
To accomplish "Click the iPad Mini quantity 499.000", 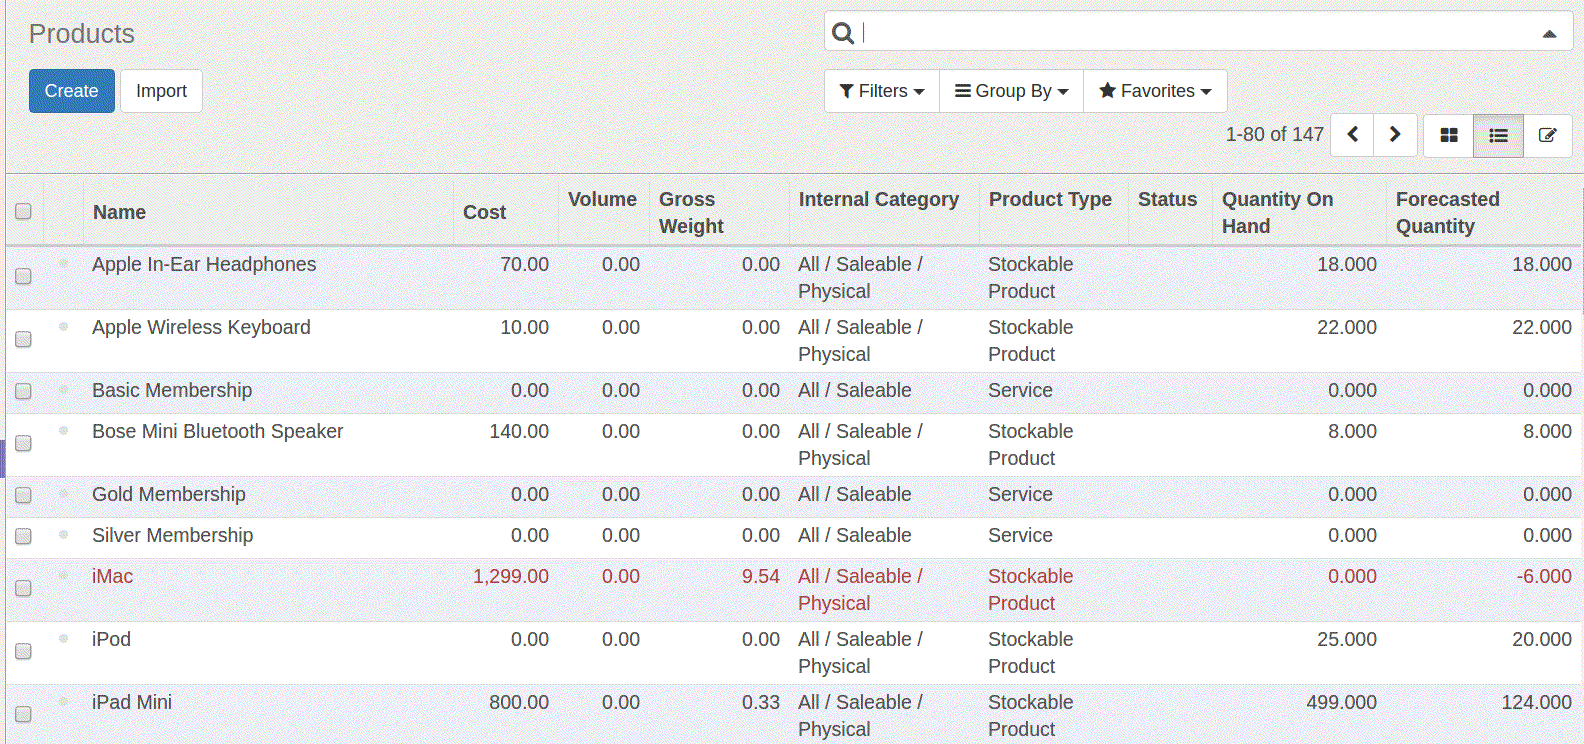I will click(1341, 702).
